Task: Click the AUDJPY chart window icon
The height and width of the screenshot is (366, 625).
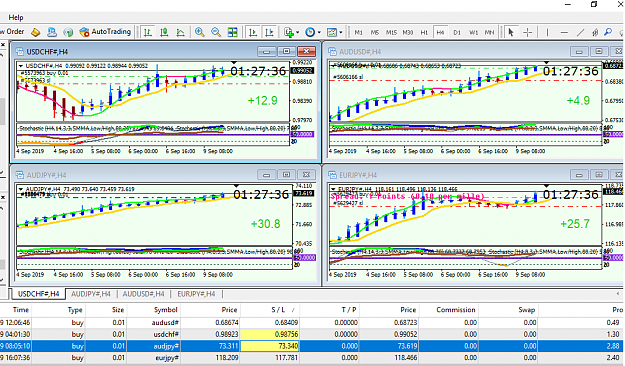Action: [x=20, y=175]
